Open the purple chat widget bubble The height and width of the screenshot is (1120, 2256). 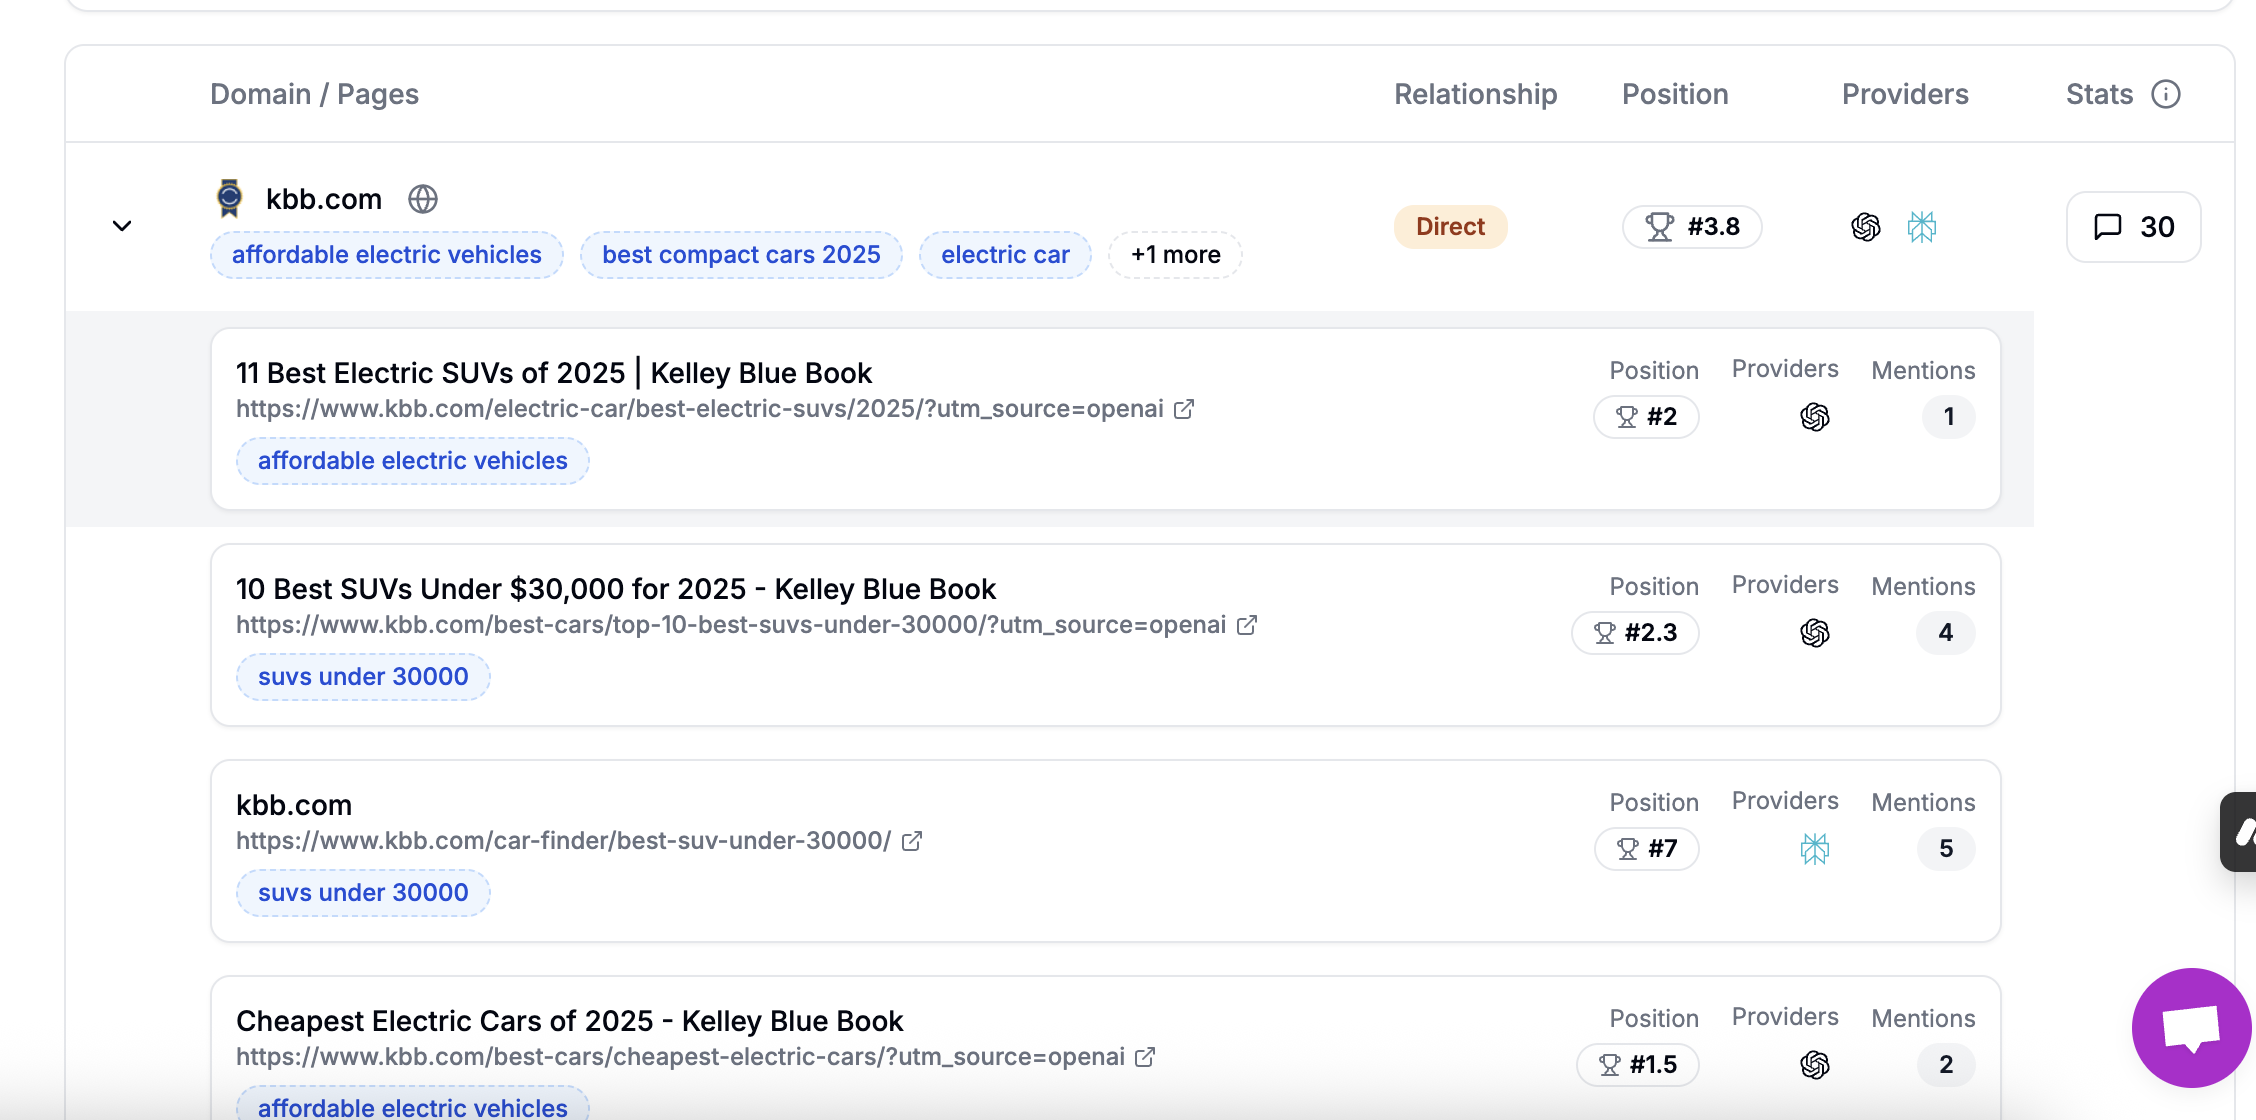point(2191,1028)
